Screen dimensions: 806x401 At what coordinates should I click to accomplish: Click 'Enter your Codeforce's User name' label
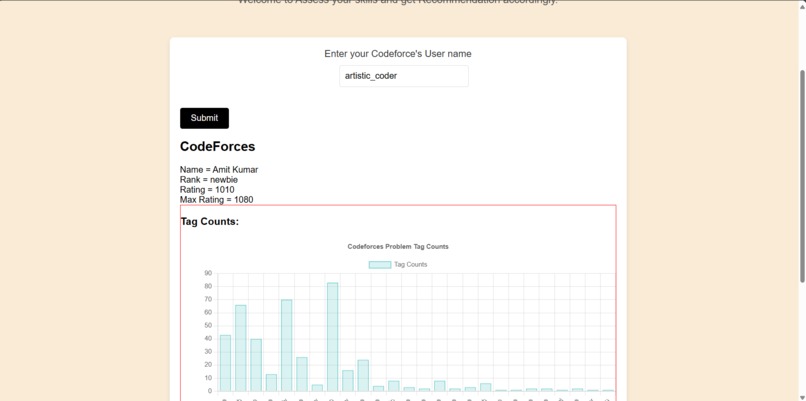pos(398,54)
